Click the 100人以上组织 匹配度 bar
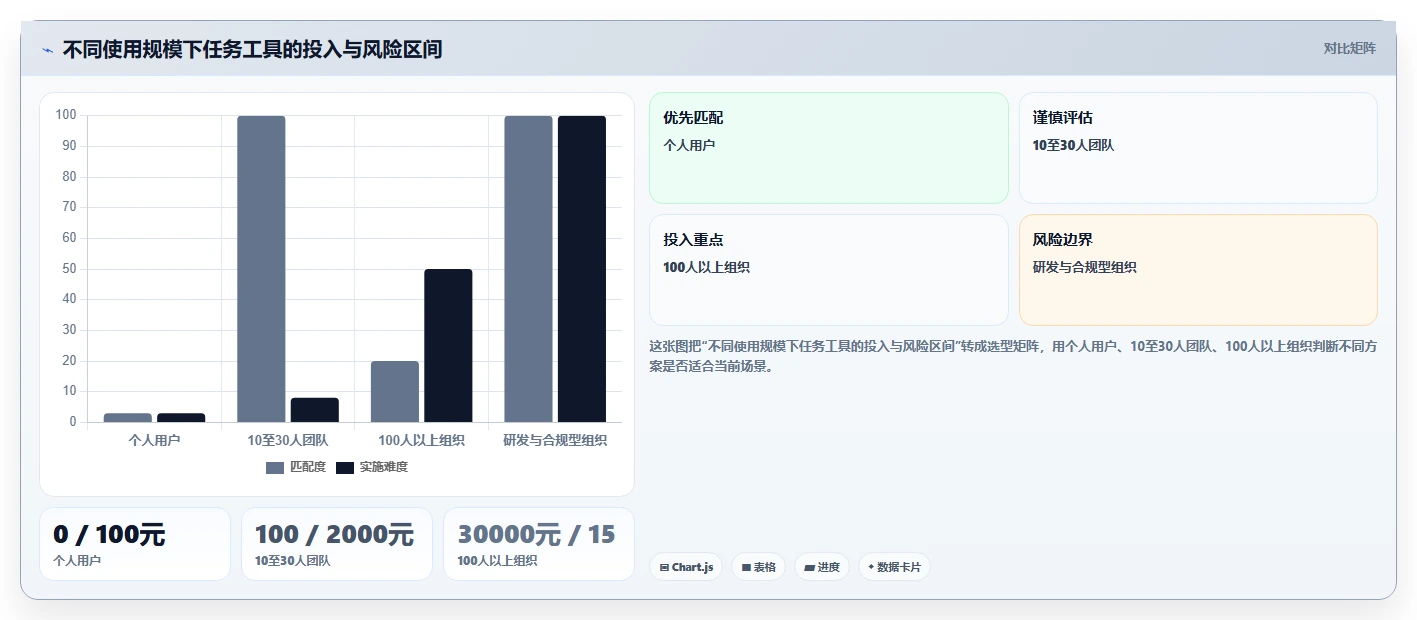Viewport: 1417px width, 620px height. click(x=395, y=392)
